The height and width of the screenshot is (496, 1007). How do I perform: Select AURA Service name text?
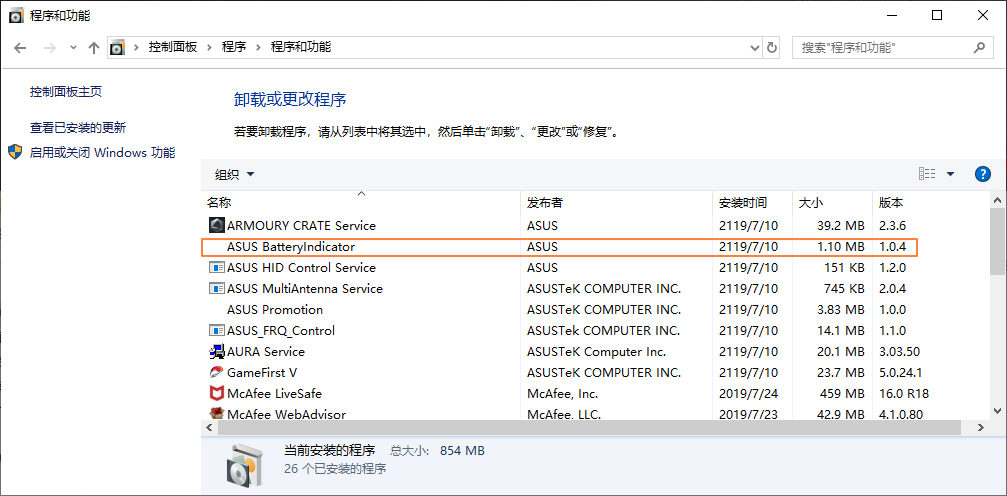[266, 351]
